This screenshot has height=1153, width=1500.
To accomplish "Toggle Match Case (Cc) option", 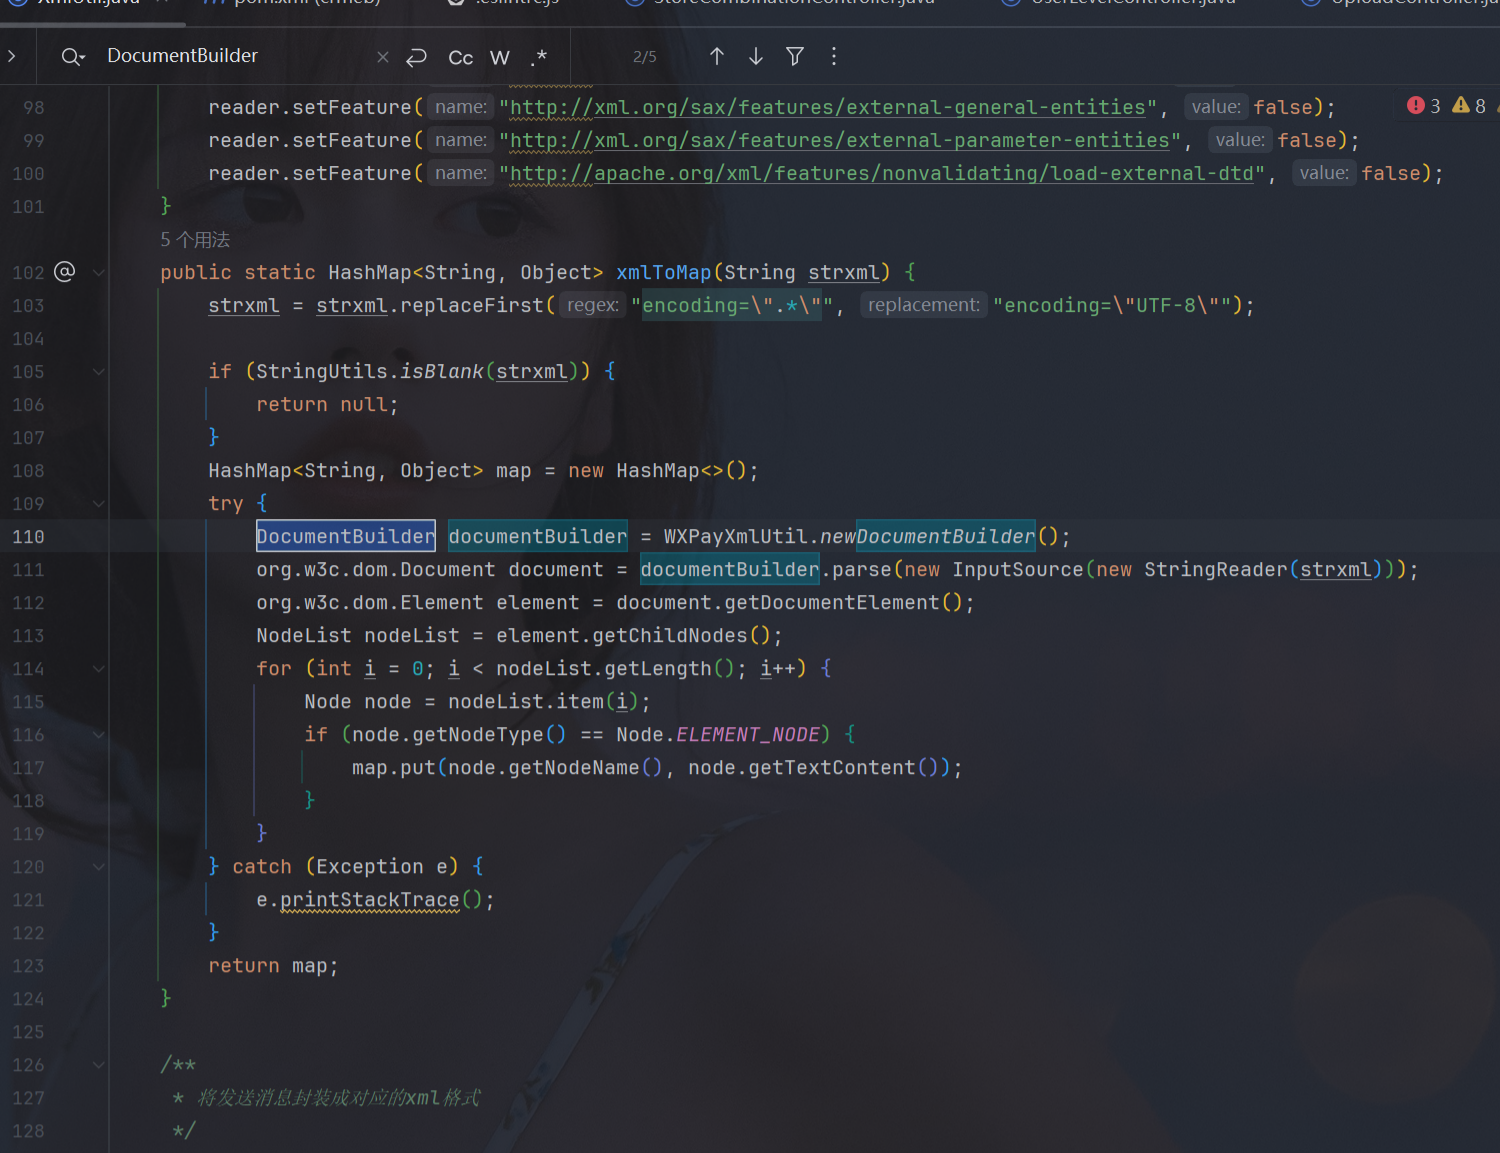I will pos(460,58).
